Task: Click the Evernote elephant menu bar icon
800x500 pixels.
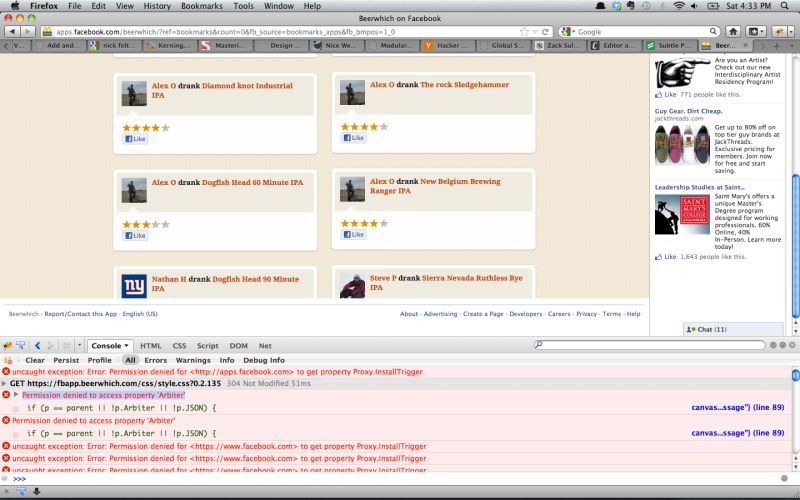Action: 631,6
